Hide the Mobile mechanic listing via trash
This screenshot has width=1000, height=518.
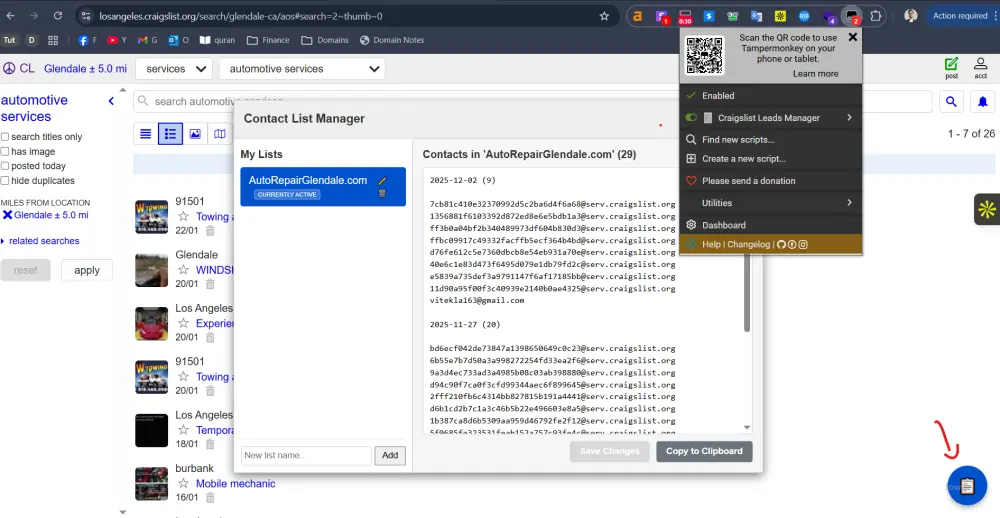(210, 498)
